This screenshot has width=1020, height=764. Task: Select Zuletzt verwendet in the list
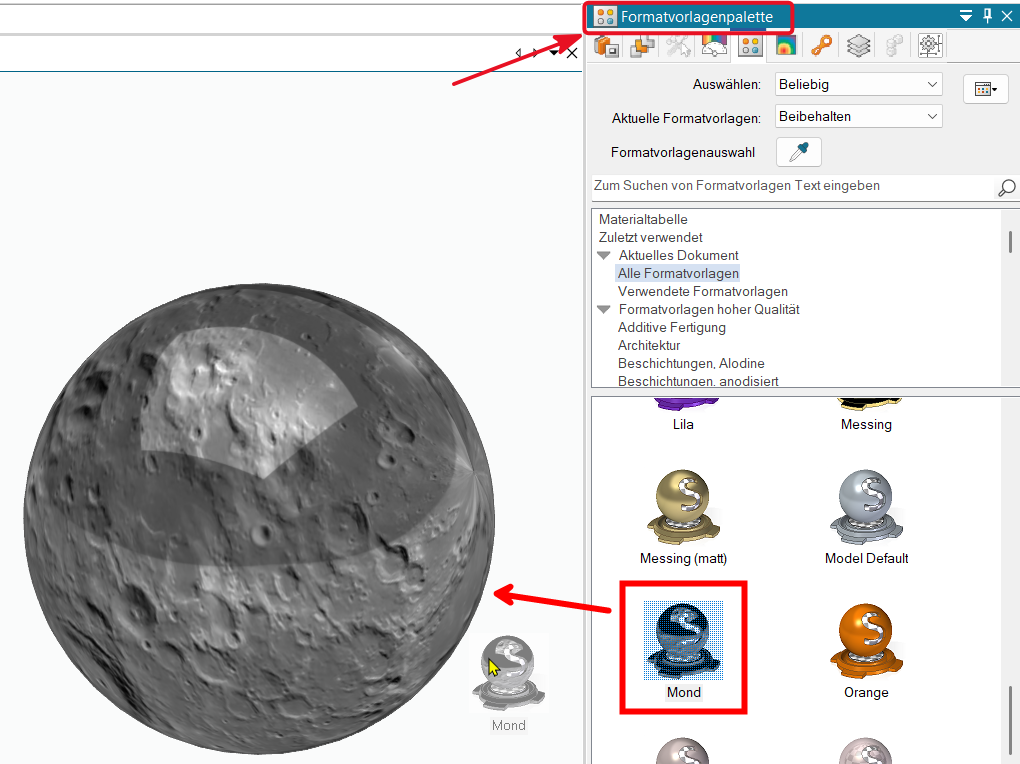click(651, 238)
